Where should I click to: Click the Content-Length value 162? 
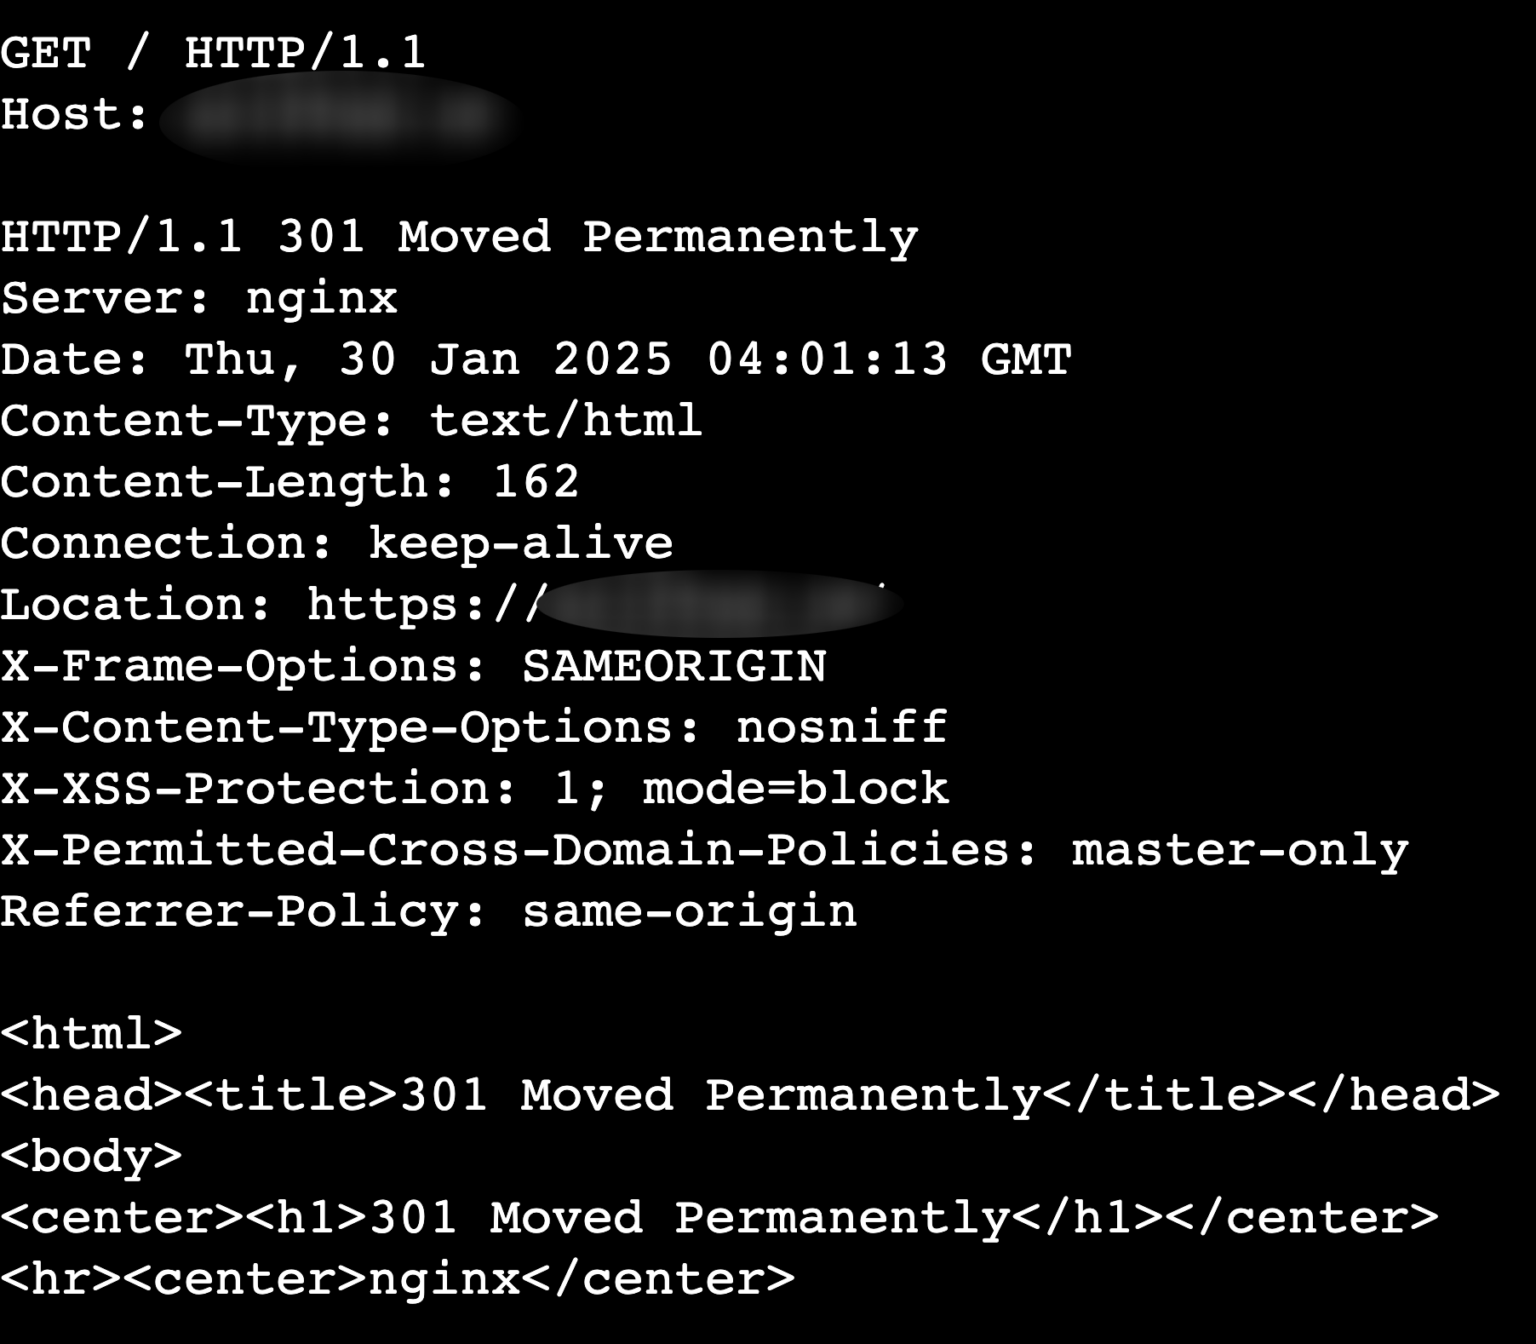(x=536, y=482)
